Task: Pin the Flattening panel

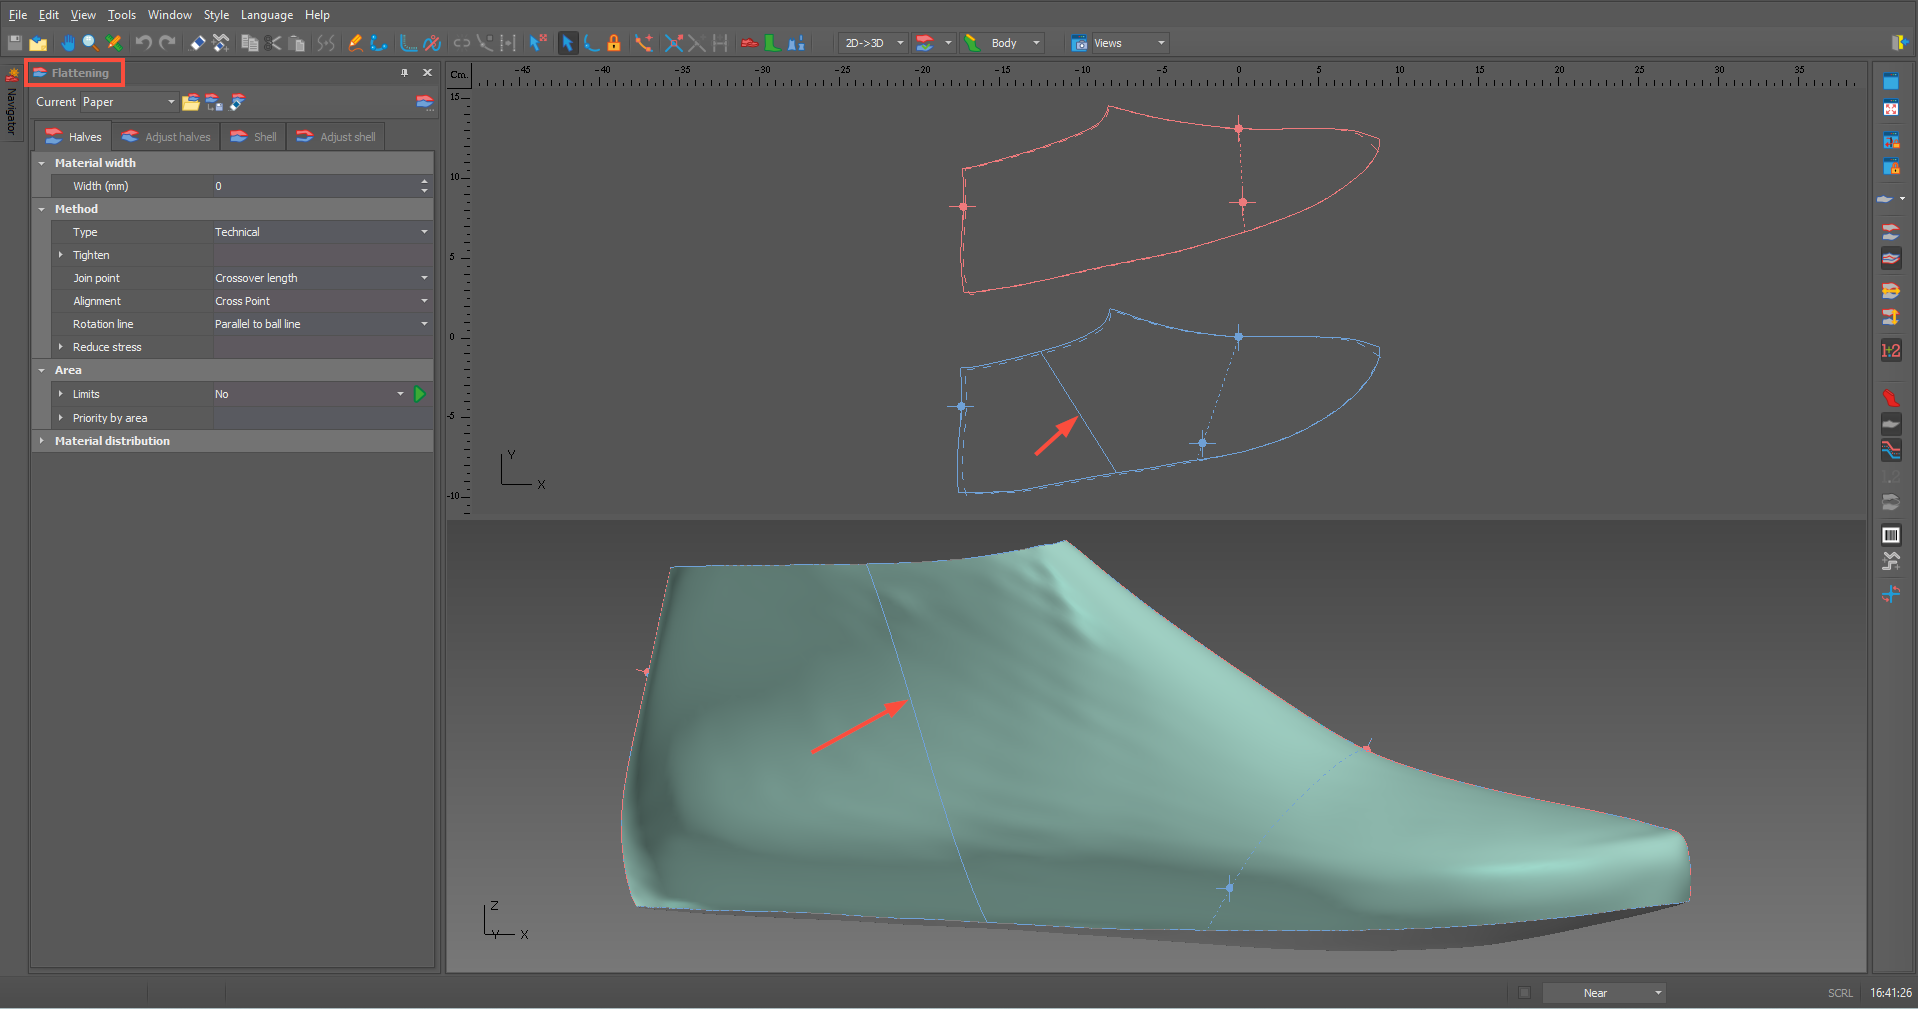Action: 404,73
